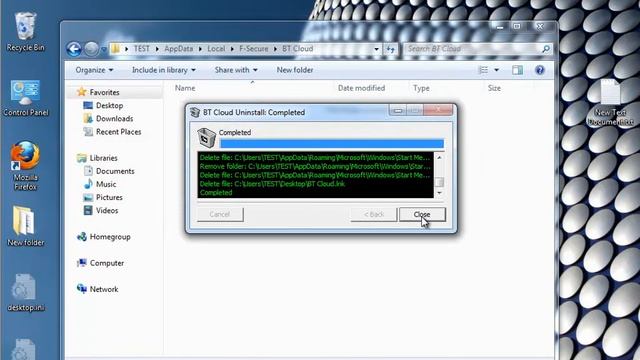Select the Pictures library
640x360 pixels.
pos(109,197)
